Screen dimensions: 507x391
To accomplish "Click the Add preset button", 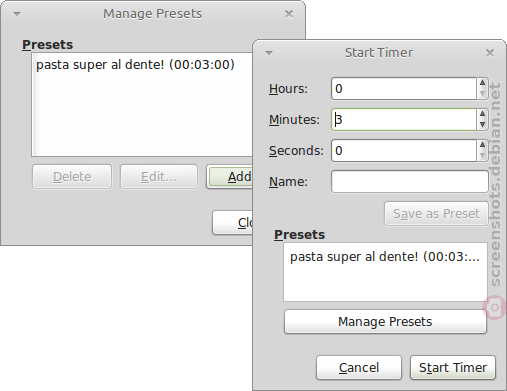I will pos(230,177).
